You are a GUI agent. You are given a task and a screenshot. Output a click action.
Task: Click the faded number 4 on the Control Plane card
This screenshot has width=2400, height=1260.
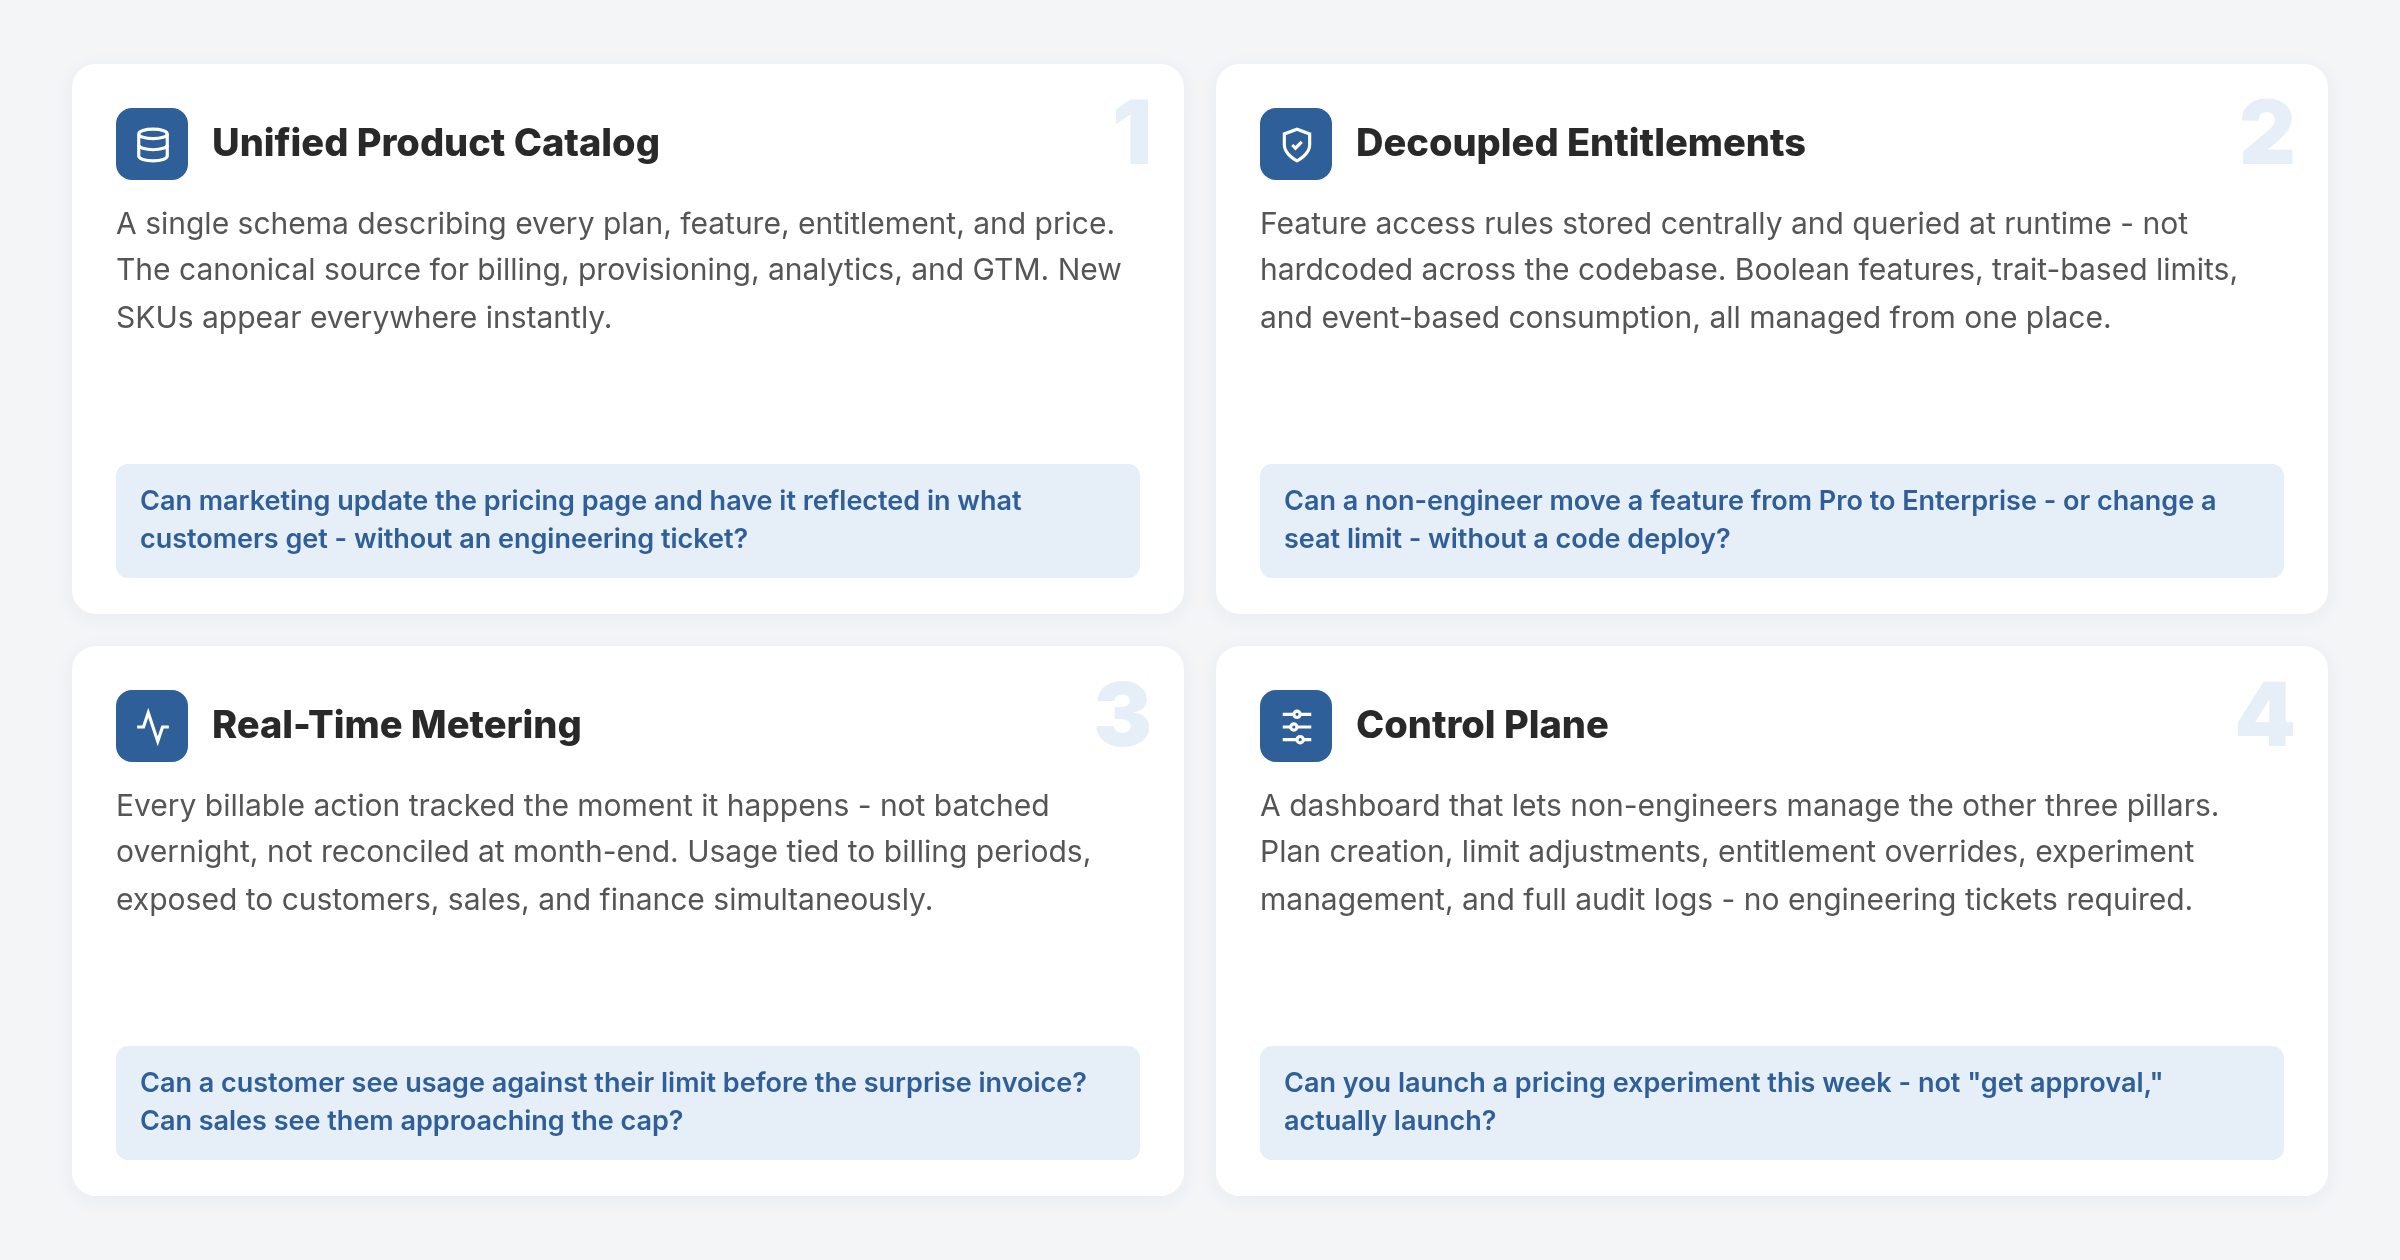coord(2265,714)
